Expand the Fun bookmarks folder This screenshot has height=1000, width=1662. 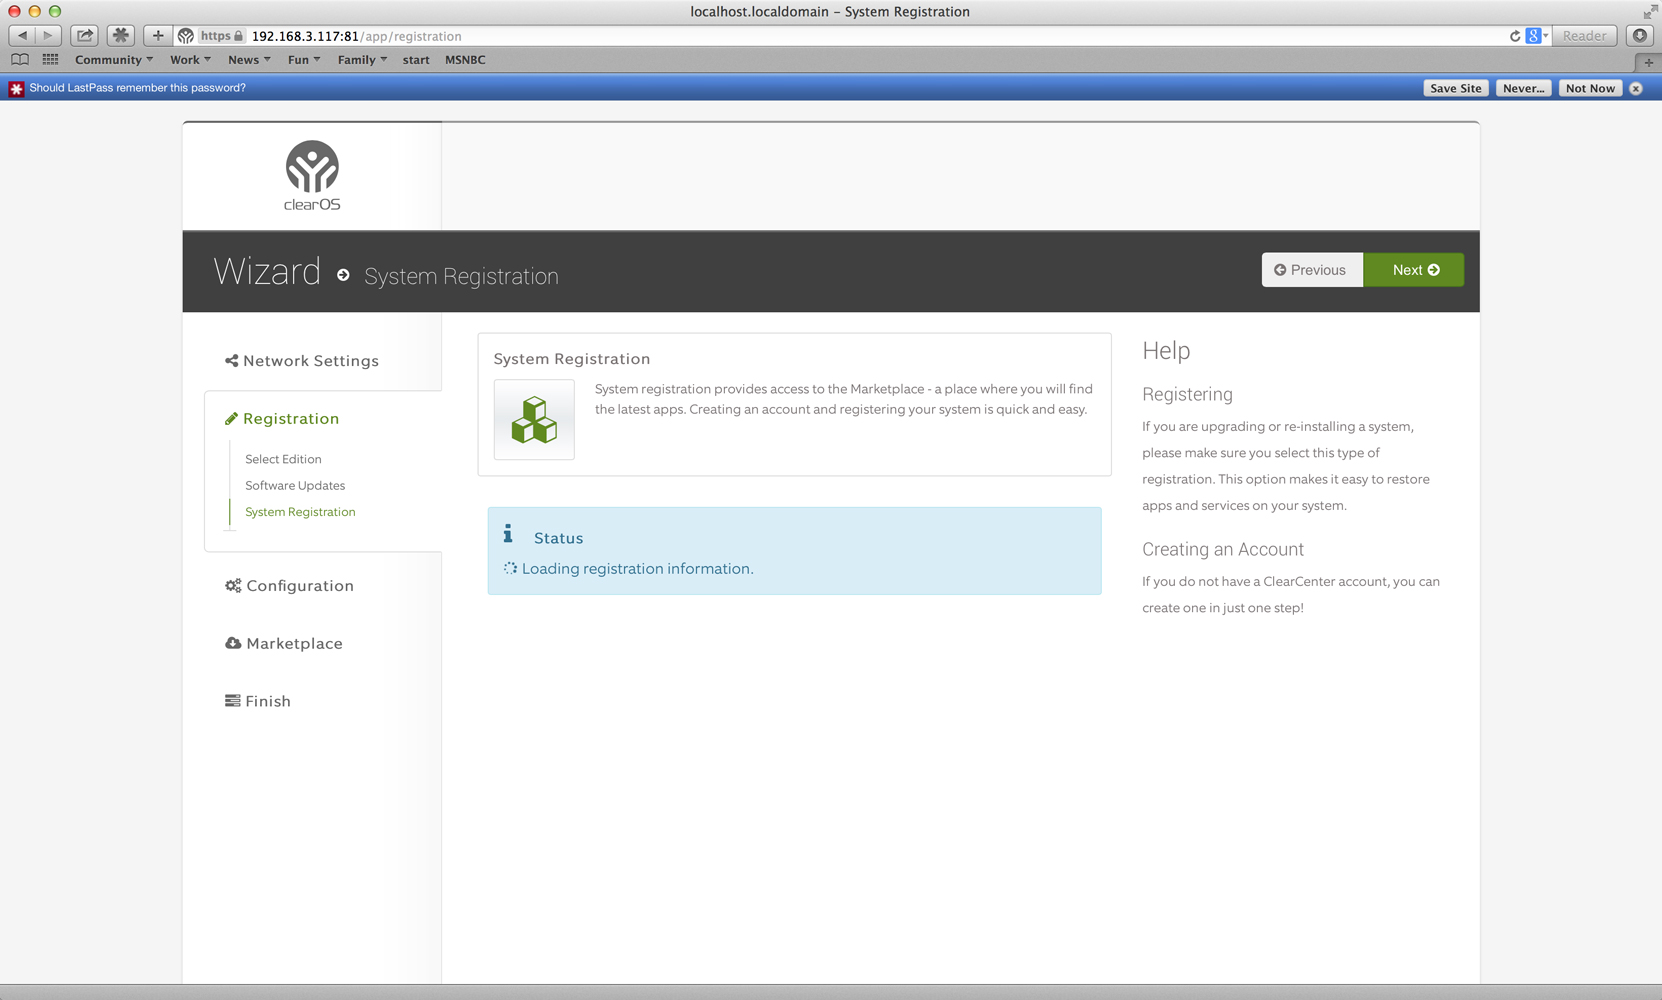point(304,60)
